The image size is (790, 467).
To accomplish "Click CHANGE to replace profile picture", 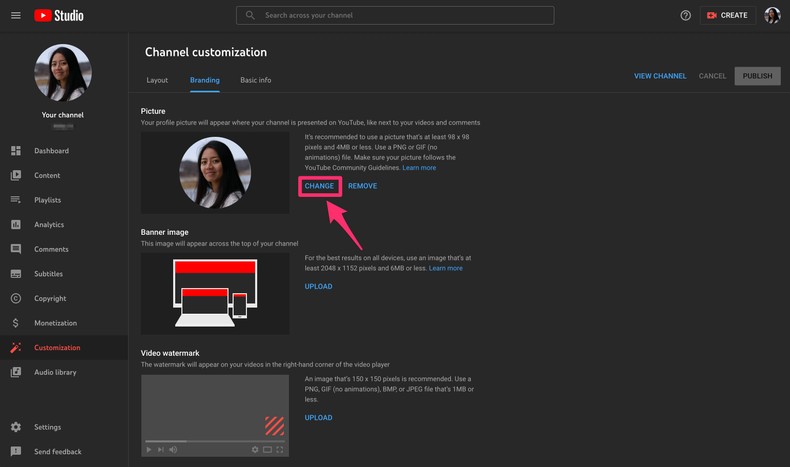I will tap(319, 186).
